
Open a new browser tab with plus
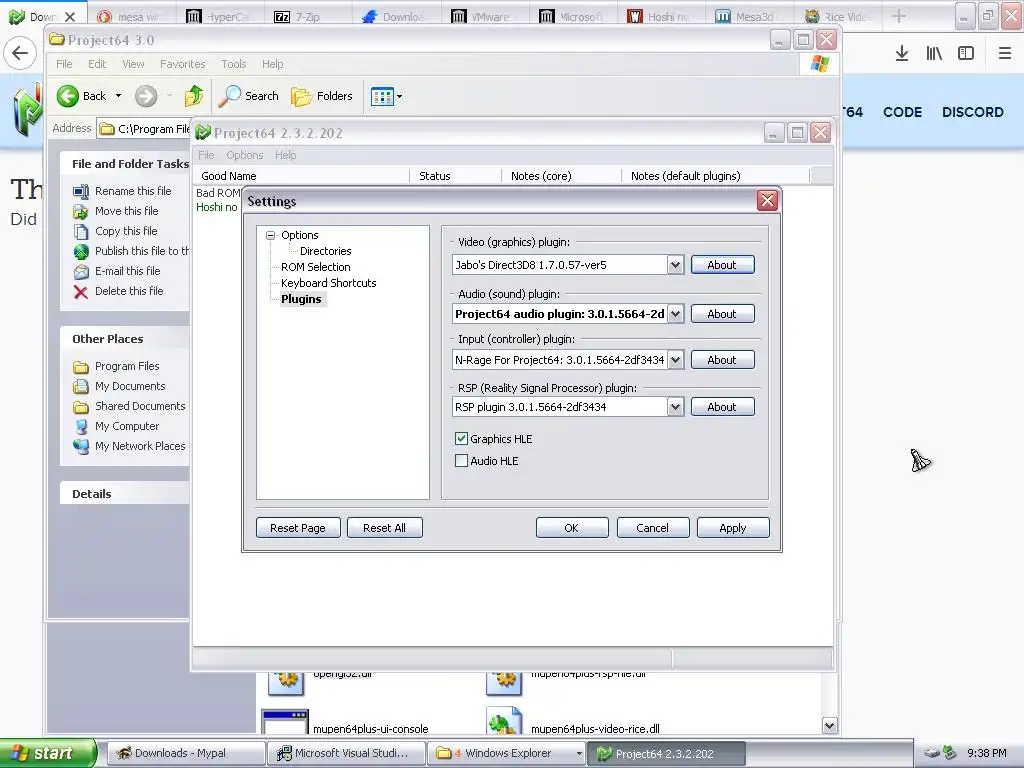tap(899, 16)
